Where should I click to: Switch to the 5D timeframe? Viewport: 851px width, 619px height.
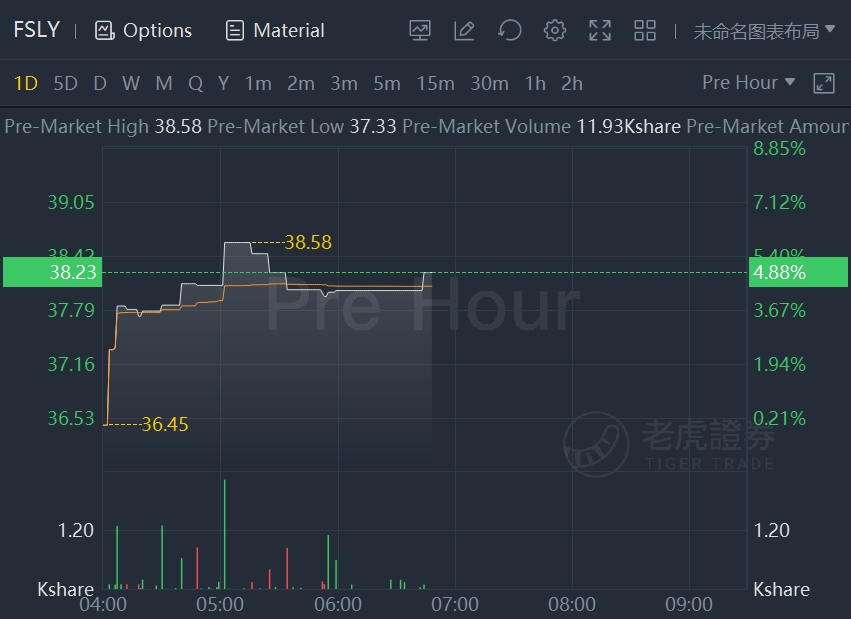(x=66, y=84)
